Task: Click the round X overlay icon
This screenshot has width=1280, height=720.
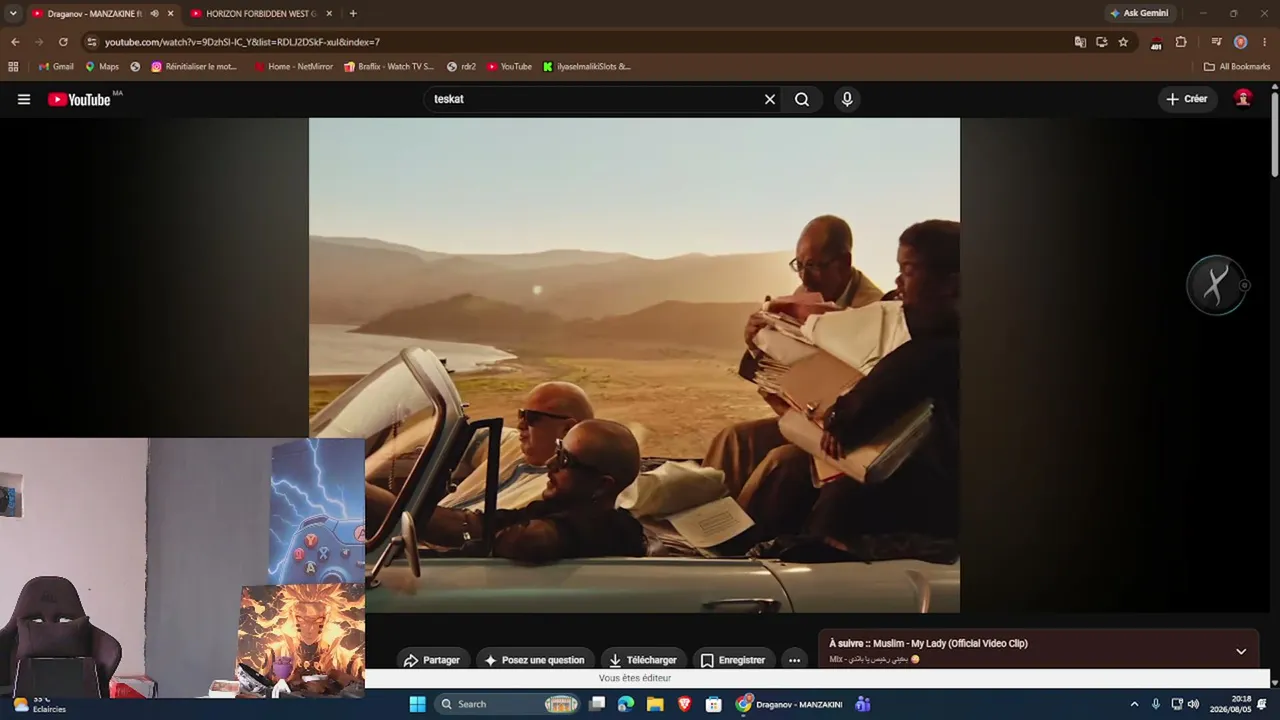Action: point(1216,285)
